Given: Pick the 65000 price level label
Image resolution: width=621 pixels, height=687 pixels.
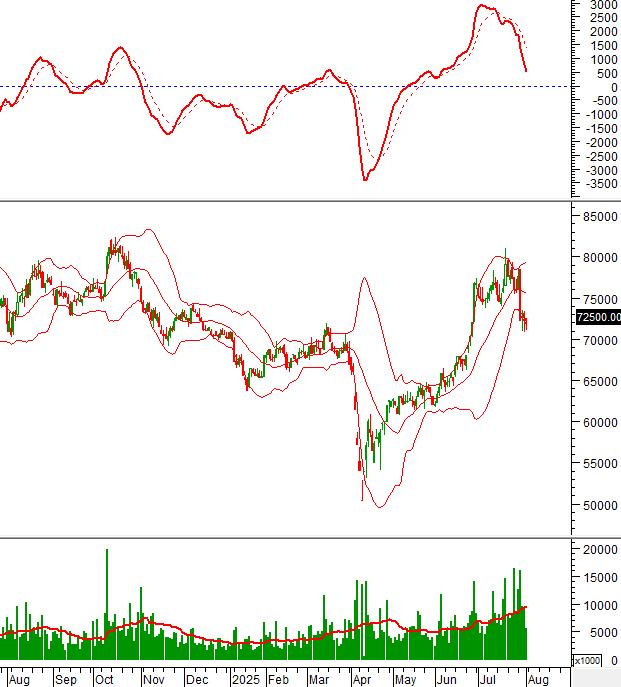Looking at the screenshot, I should [600, 381].
